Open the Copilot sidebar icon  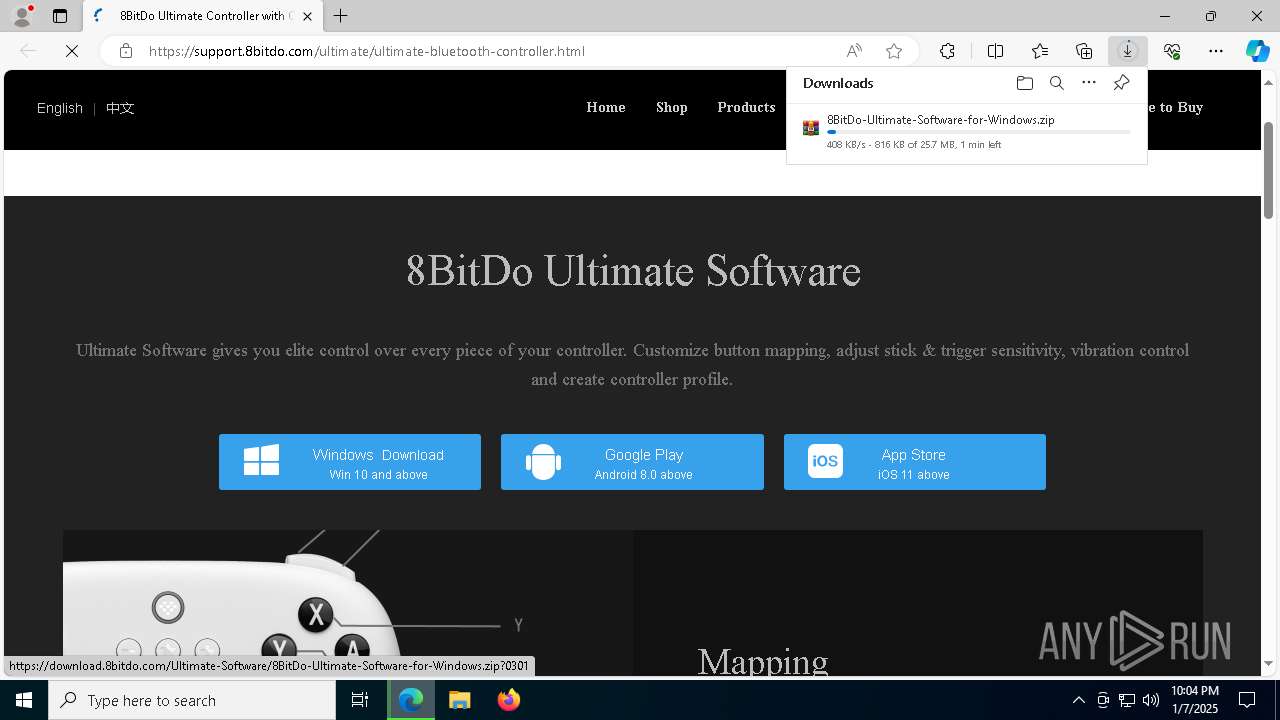(1257, 51)
